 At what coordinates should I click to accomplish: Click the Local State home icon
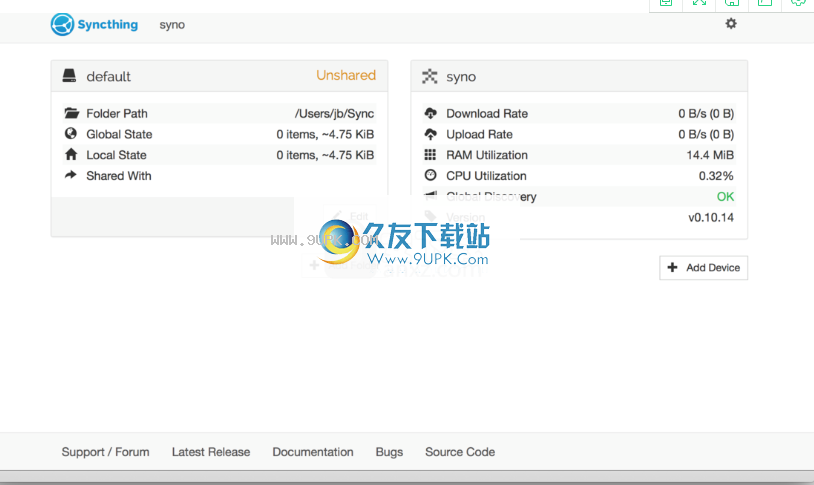(71, 154)
